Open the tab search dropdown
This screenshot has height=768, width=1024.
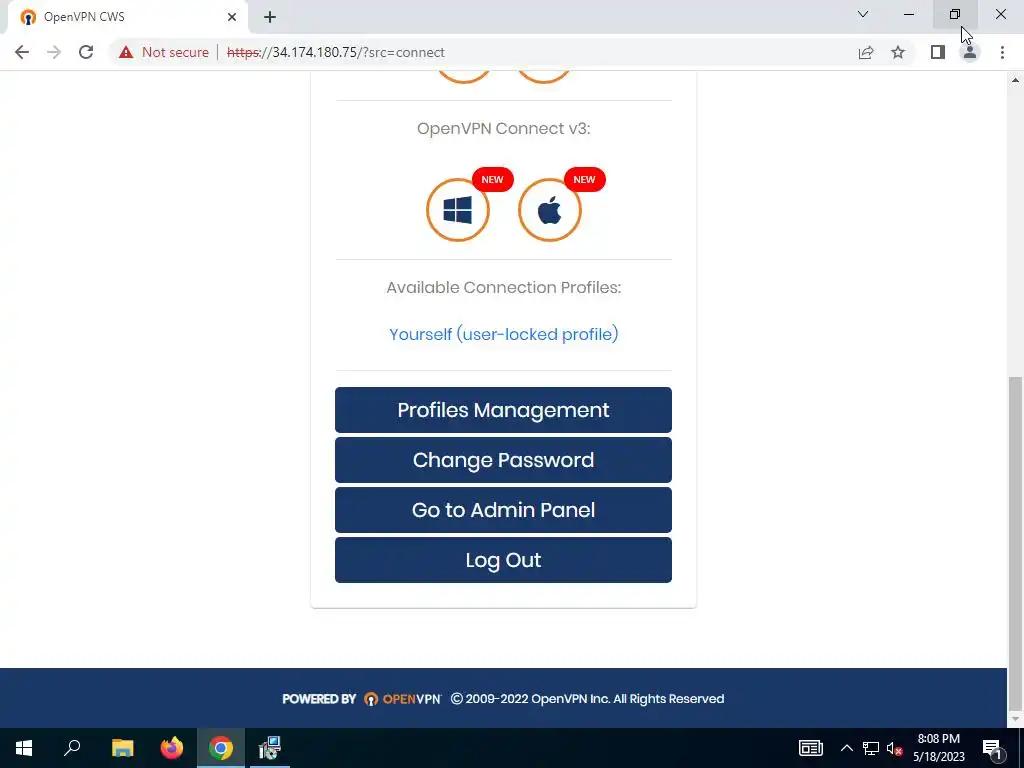tap(863, 14)
